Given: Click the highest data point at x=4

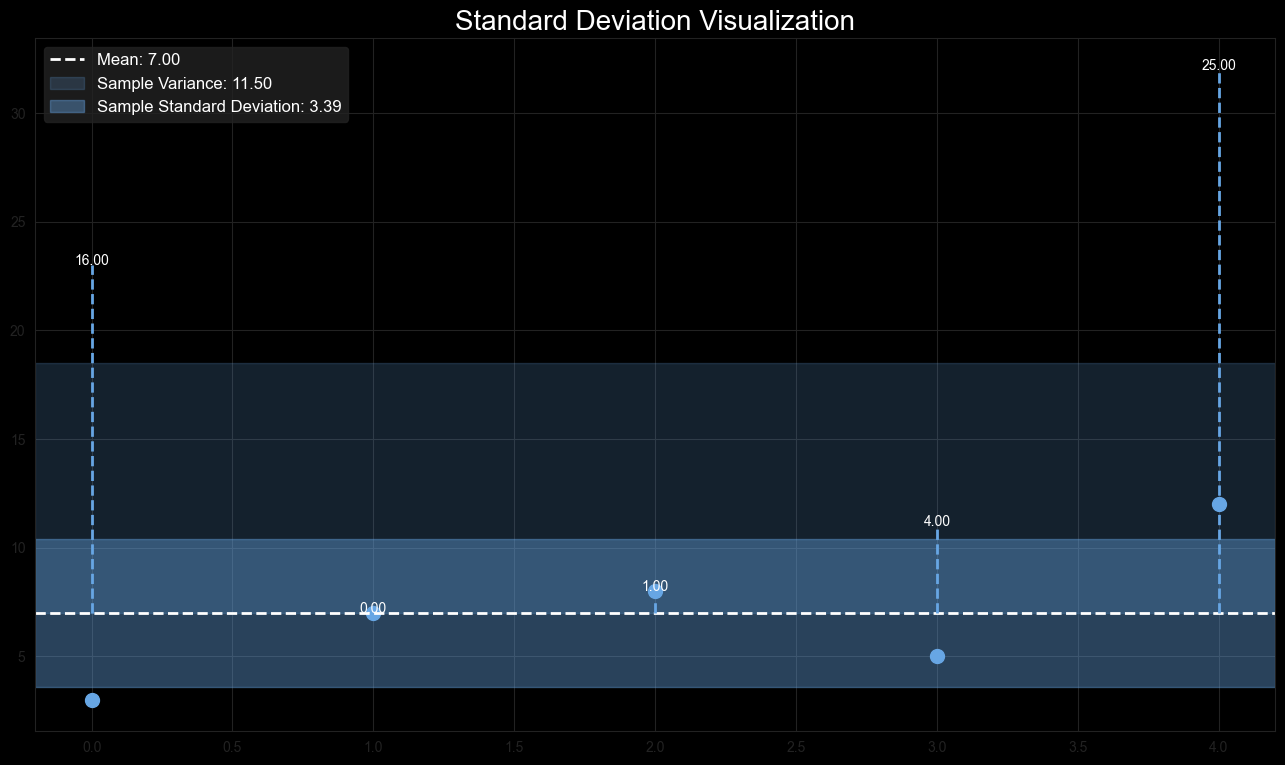Looking at the screenshot, I should point(1220,502).
